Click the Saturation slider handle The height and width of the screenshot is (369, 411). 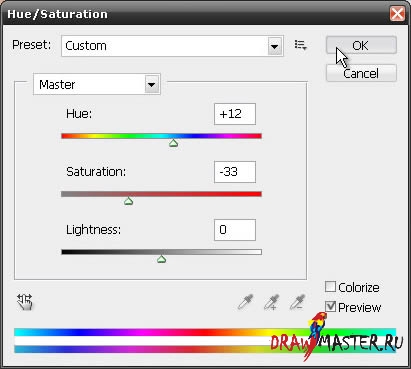pos(128,201)
